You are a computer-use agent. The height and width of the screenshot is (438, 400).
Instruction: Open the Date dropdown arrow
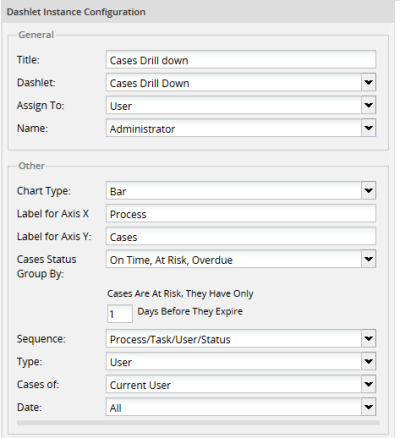click(x=368, y=407)
